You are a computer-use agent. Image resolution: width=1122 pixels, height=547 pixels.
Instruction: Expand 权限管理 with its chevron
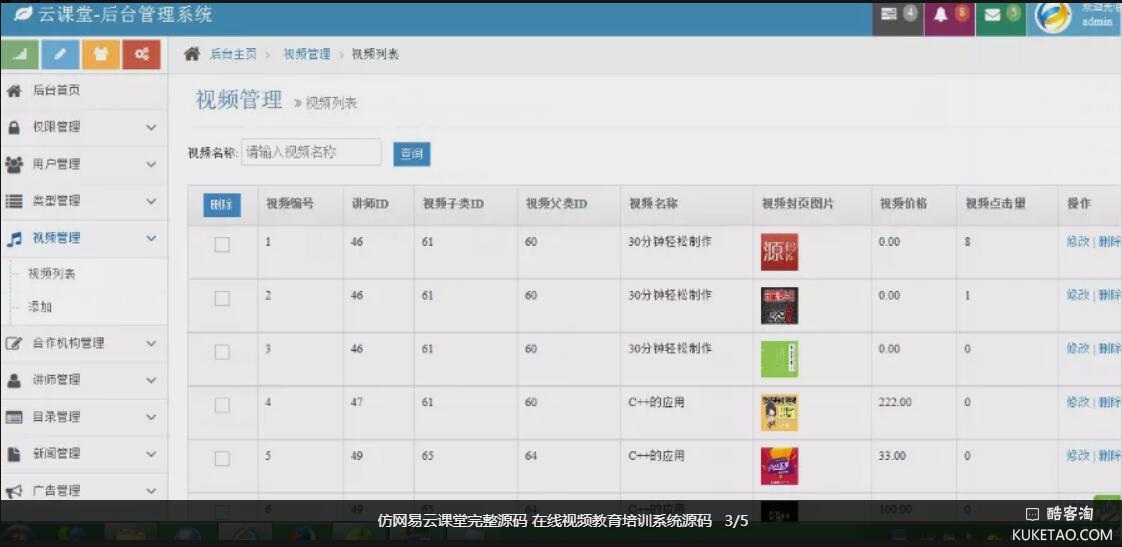[151, 127]
